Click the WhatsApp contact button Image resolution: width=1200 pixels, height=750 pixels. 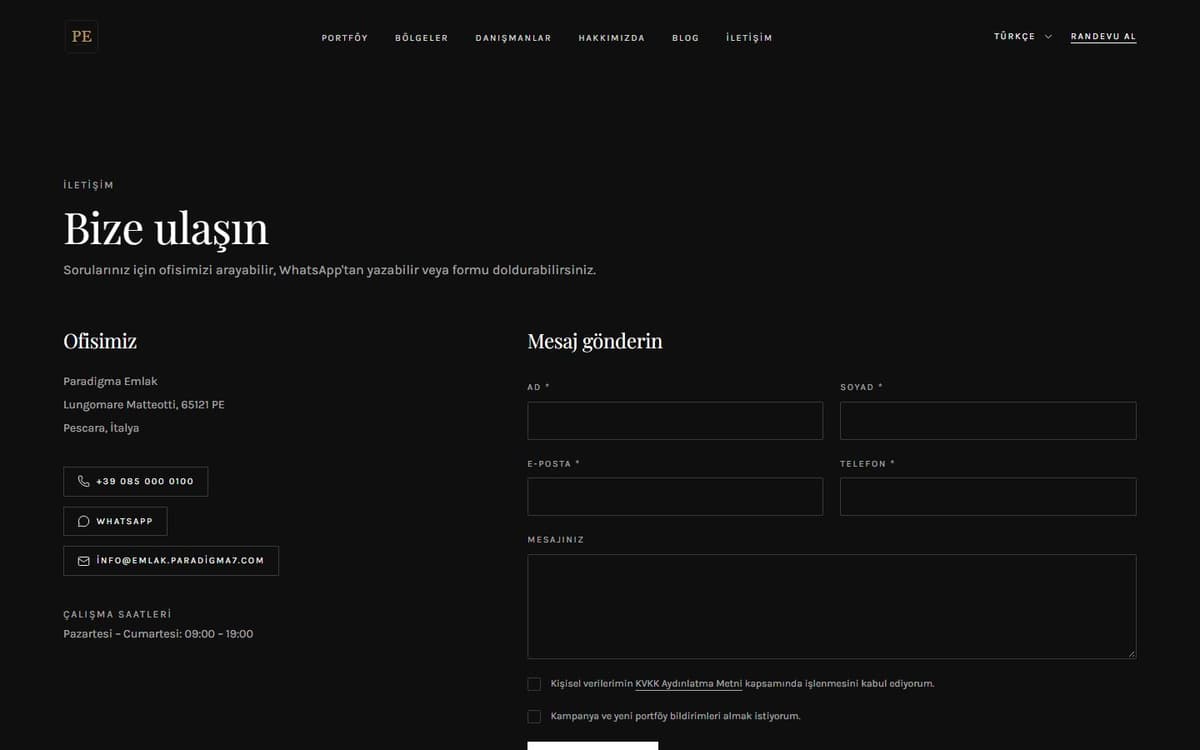(115, 521)
